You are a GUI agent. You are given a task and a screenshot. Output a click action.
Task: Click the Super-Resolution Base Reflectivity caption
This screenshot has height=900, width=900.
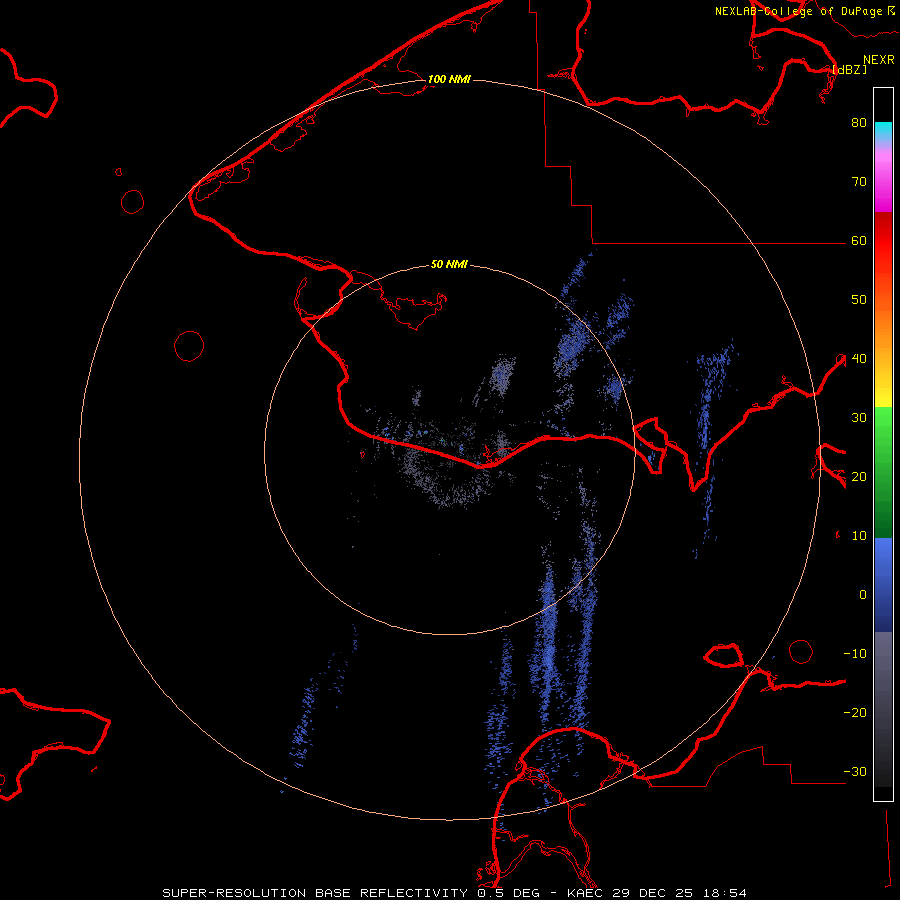(315, 893)
